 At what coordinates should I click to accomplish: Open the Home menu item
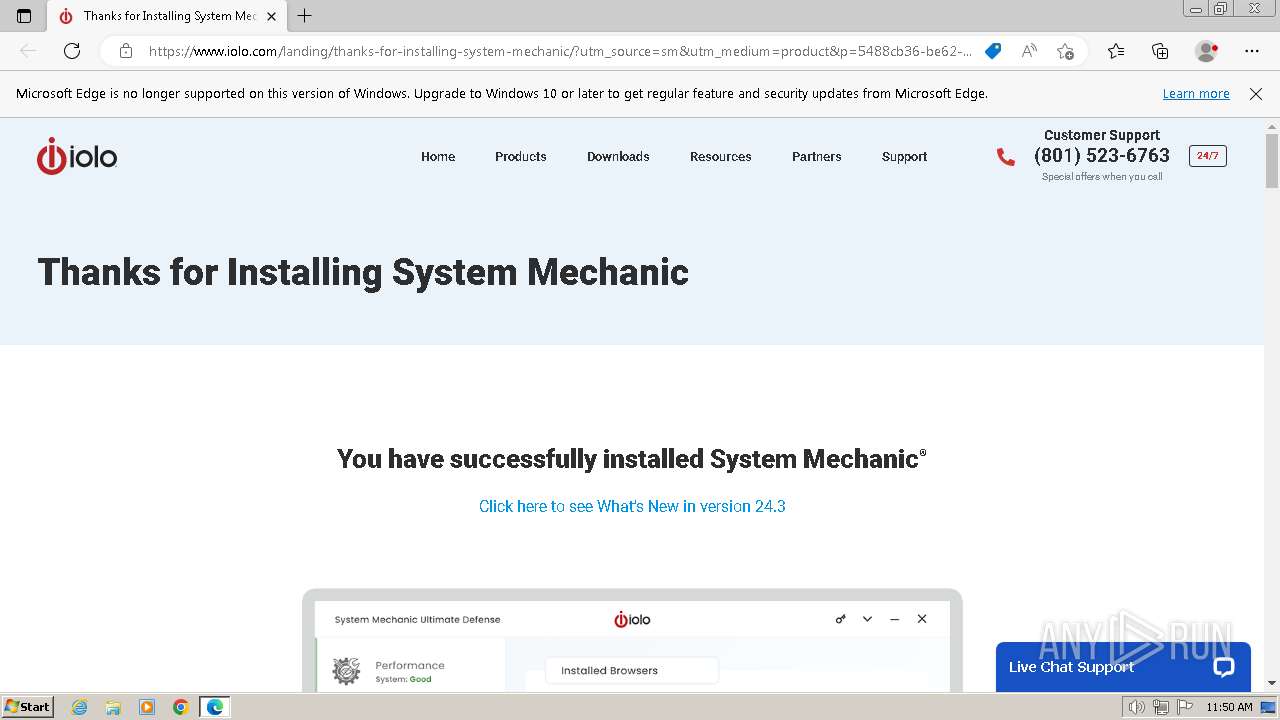pos(438,157)
